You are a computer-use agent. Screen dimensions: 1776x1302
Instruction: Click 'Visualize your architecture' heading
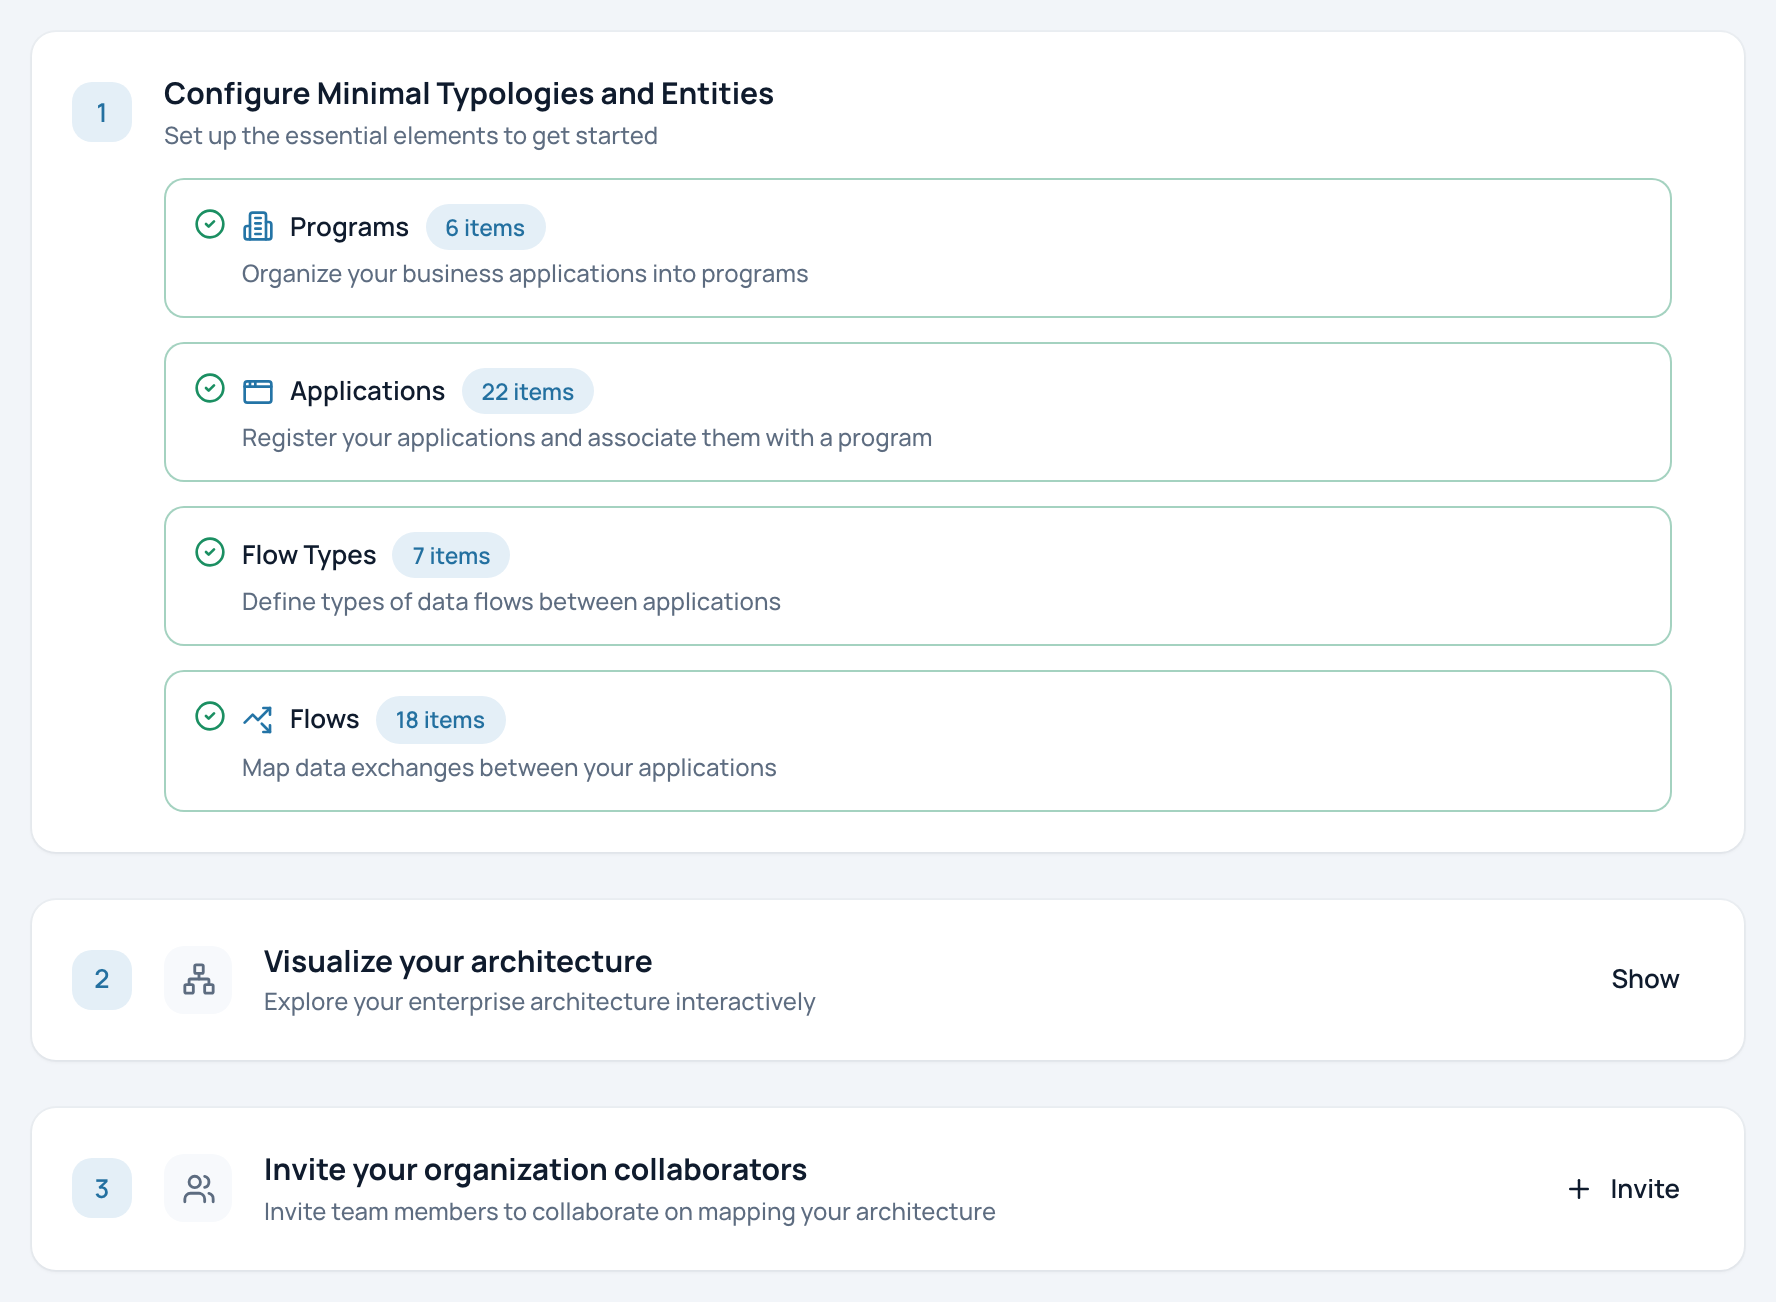coord(458,961)
